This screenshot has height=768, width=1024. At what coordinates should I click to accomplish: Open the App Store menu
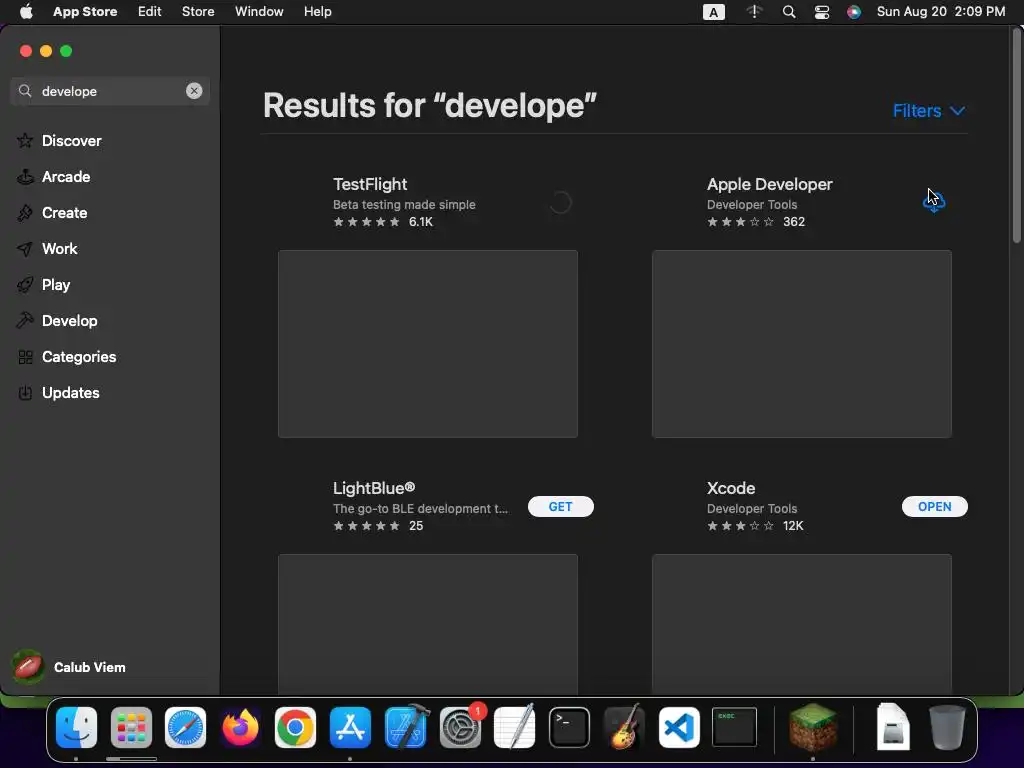pos(85,11)
